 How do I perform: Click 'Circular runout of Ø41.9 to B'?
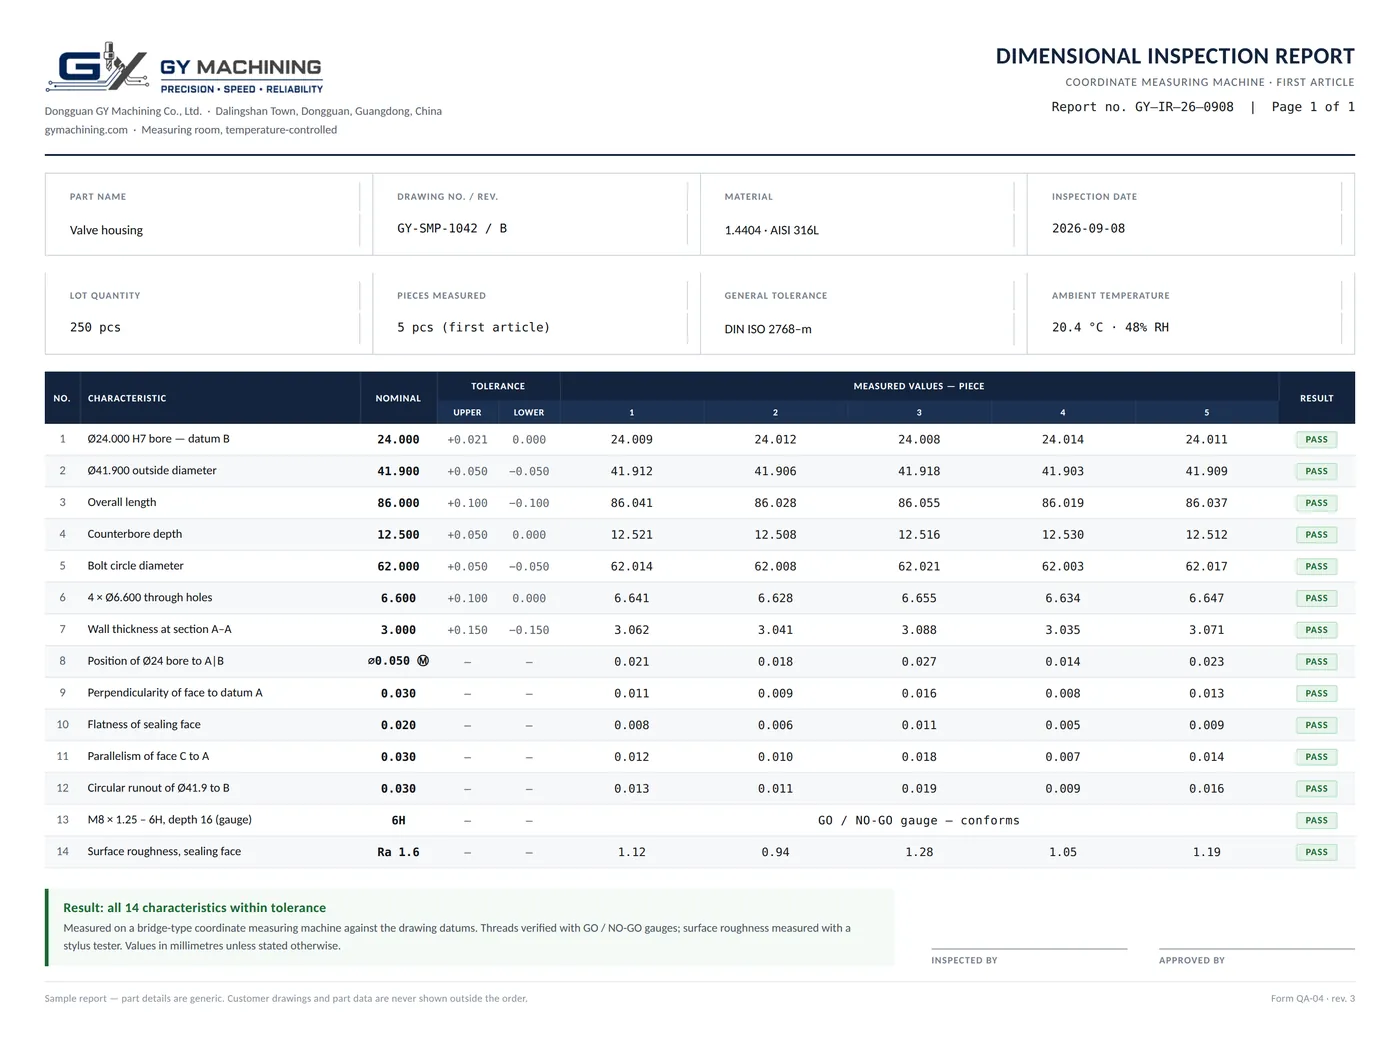click(x=159, y=788)
